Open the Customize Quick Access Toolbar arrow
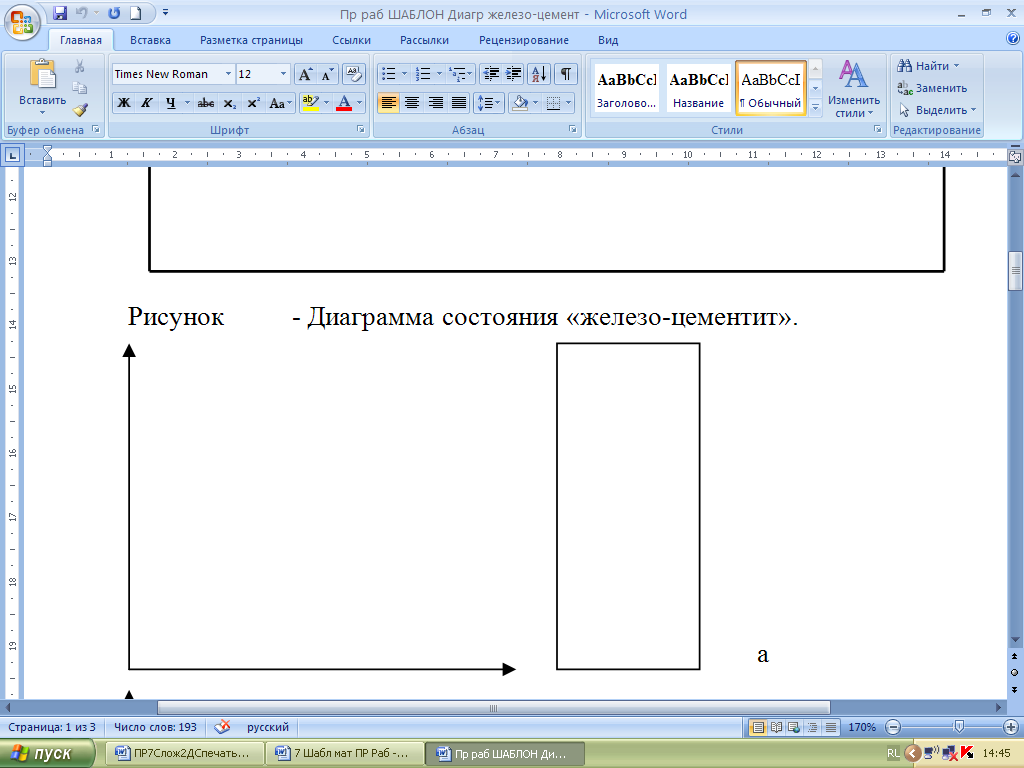 pos(165,13)
